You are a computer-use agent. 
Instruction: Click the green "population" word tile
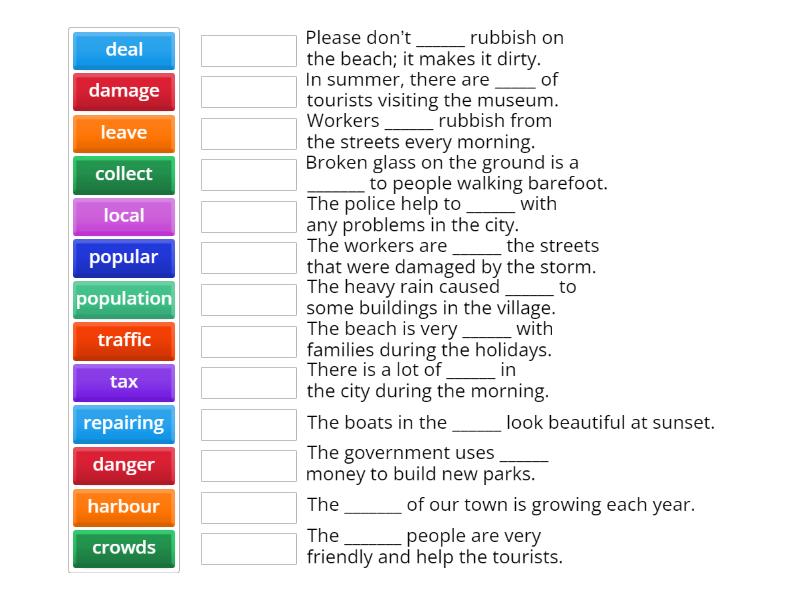124,299
